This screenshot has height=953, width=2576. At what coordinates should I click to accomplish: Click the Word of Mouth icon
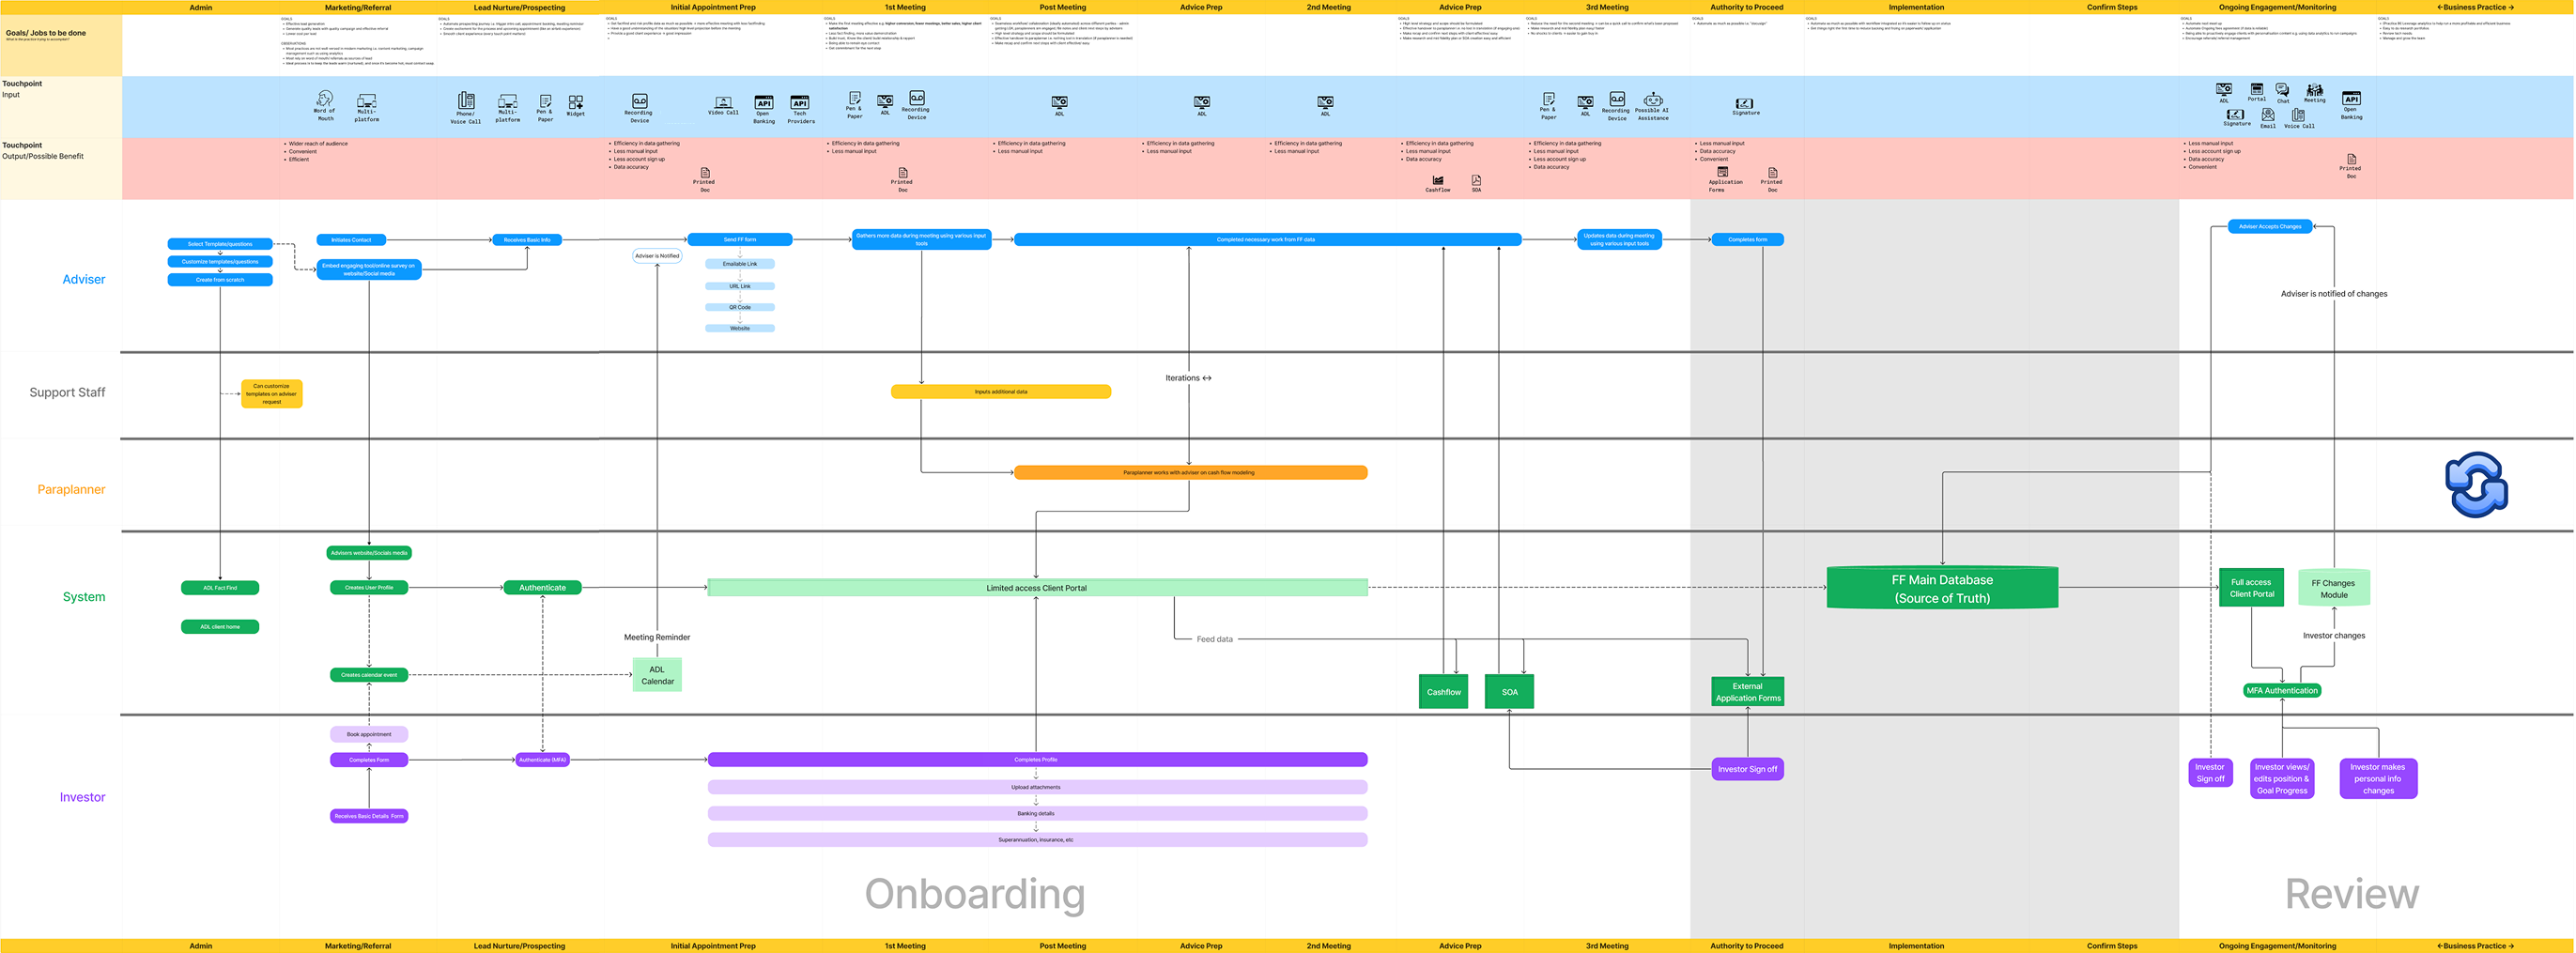(x=325, y=98)
